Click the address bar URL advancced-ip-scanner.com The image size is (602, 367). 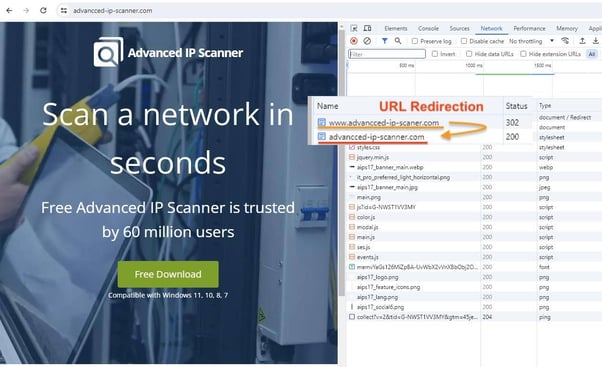pyautogui.click(x=112, y=11)
